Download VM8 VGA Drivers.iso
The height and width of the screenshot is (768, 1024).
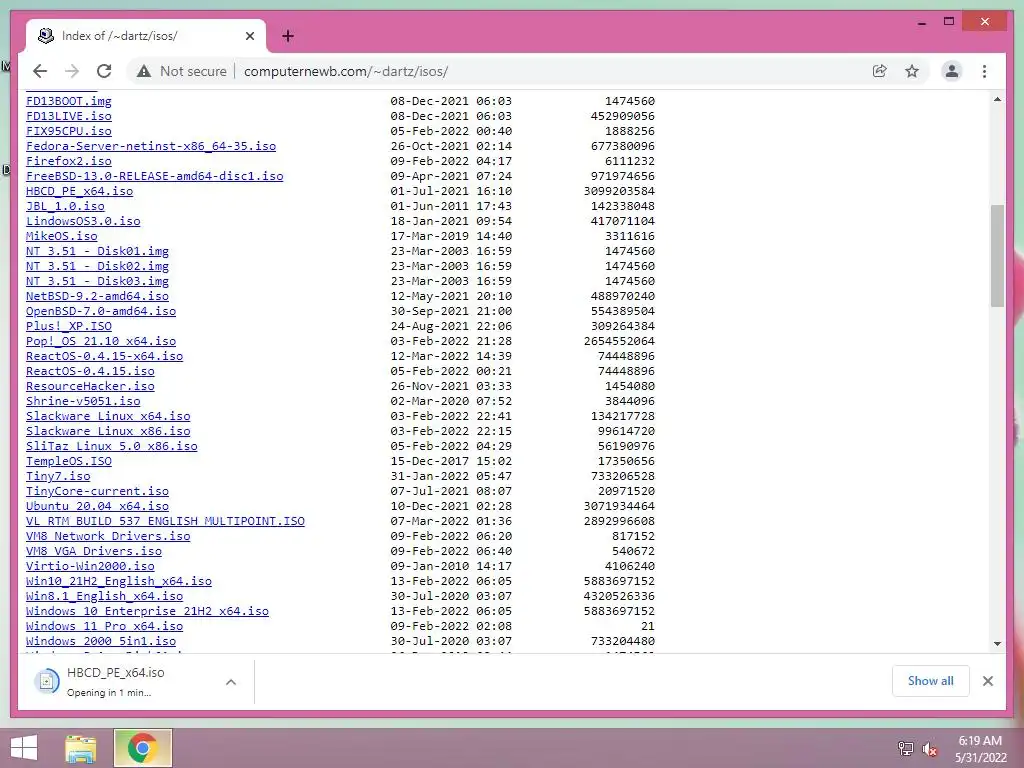94,552
